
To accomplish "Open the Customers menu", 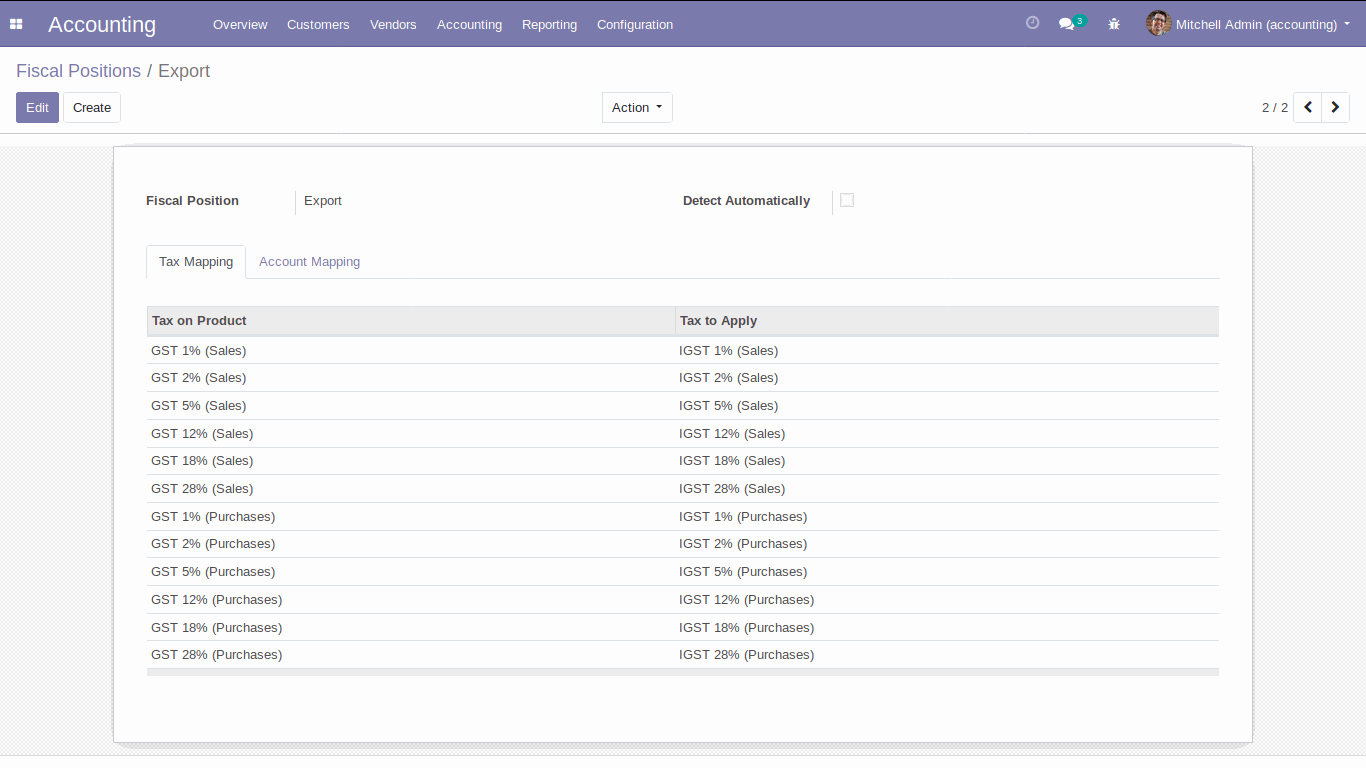I will pos(318,24).
